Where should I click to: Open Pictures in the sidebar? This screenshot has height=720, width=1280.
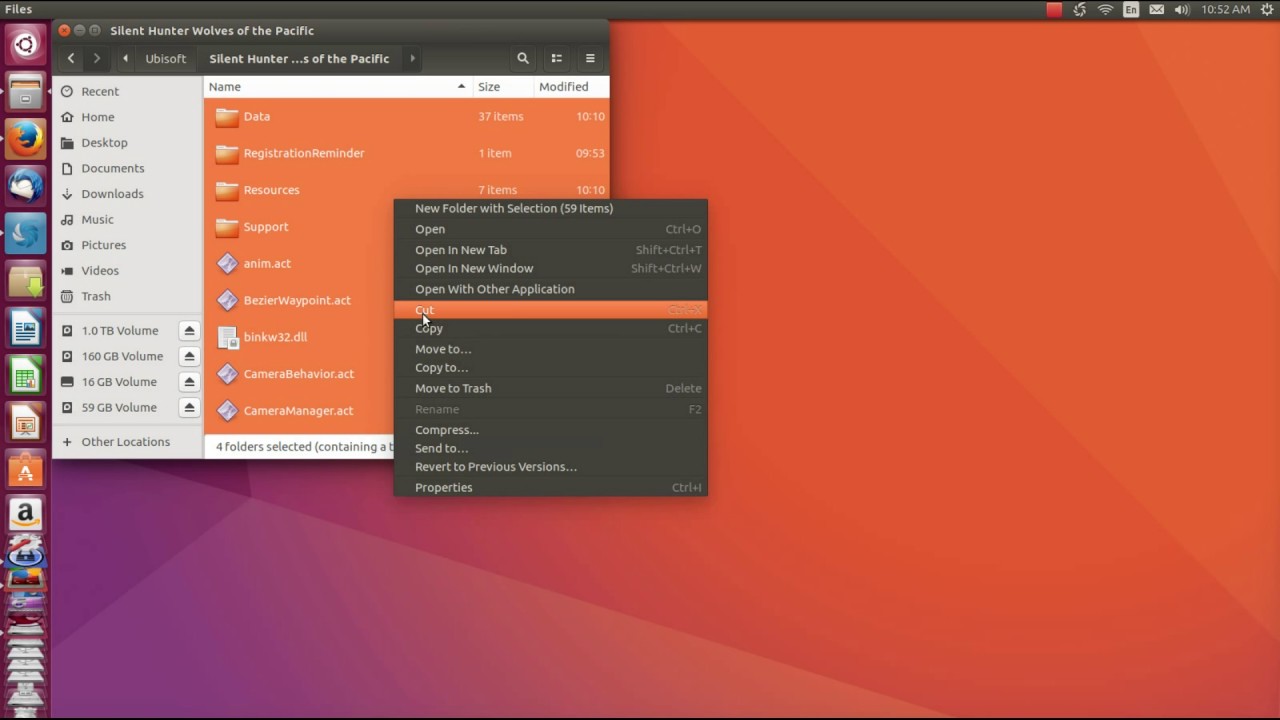click(128, 245)
